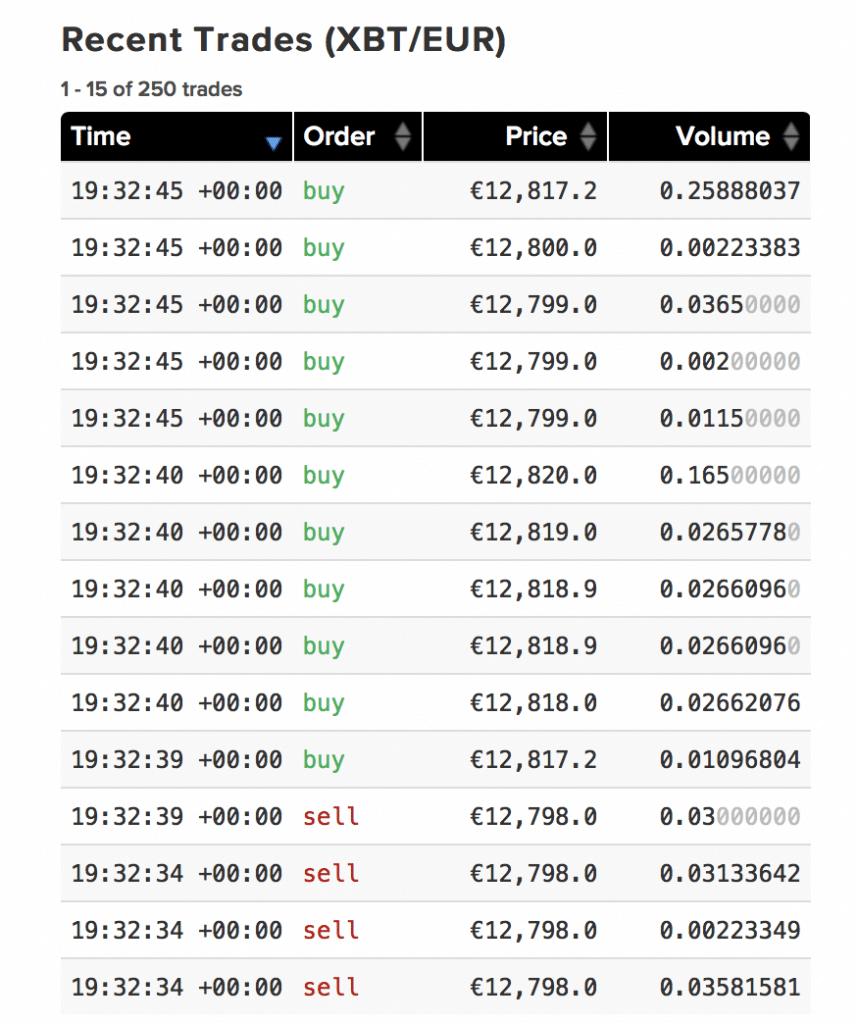Click the Order column header label

coord(339,137)
